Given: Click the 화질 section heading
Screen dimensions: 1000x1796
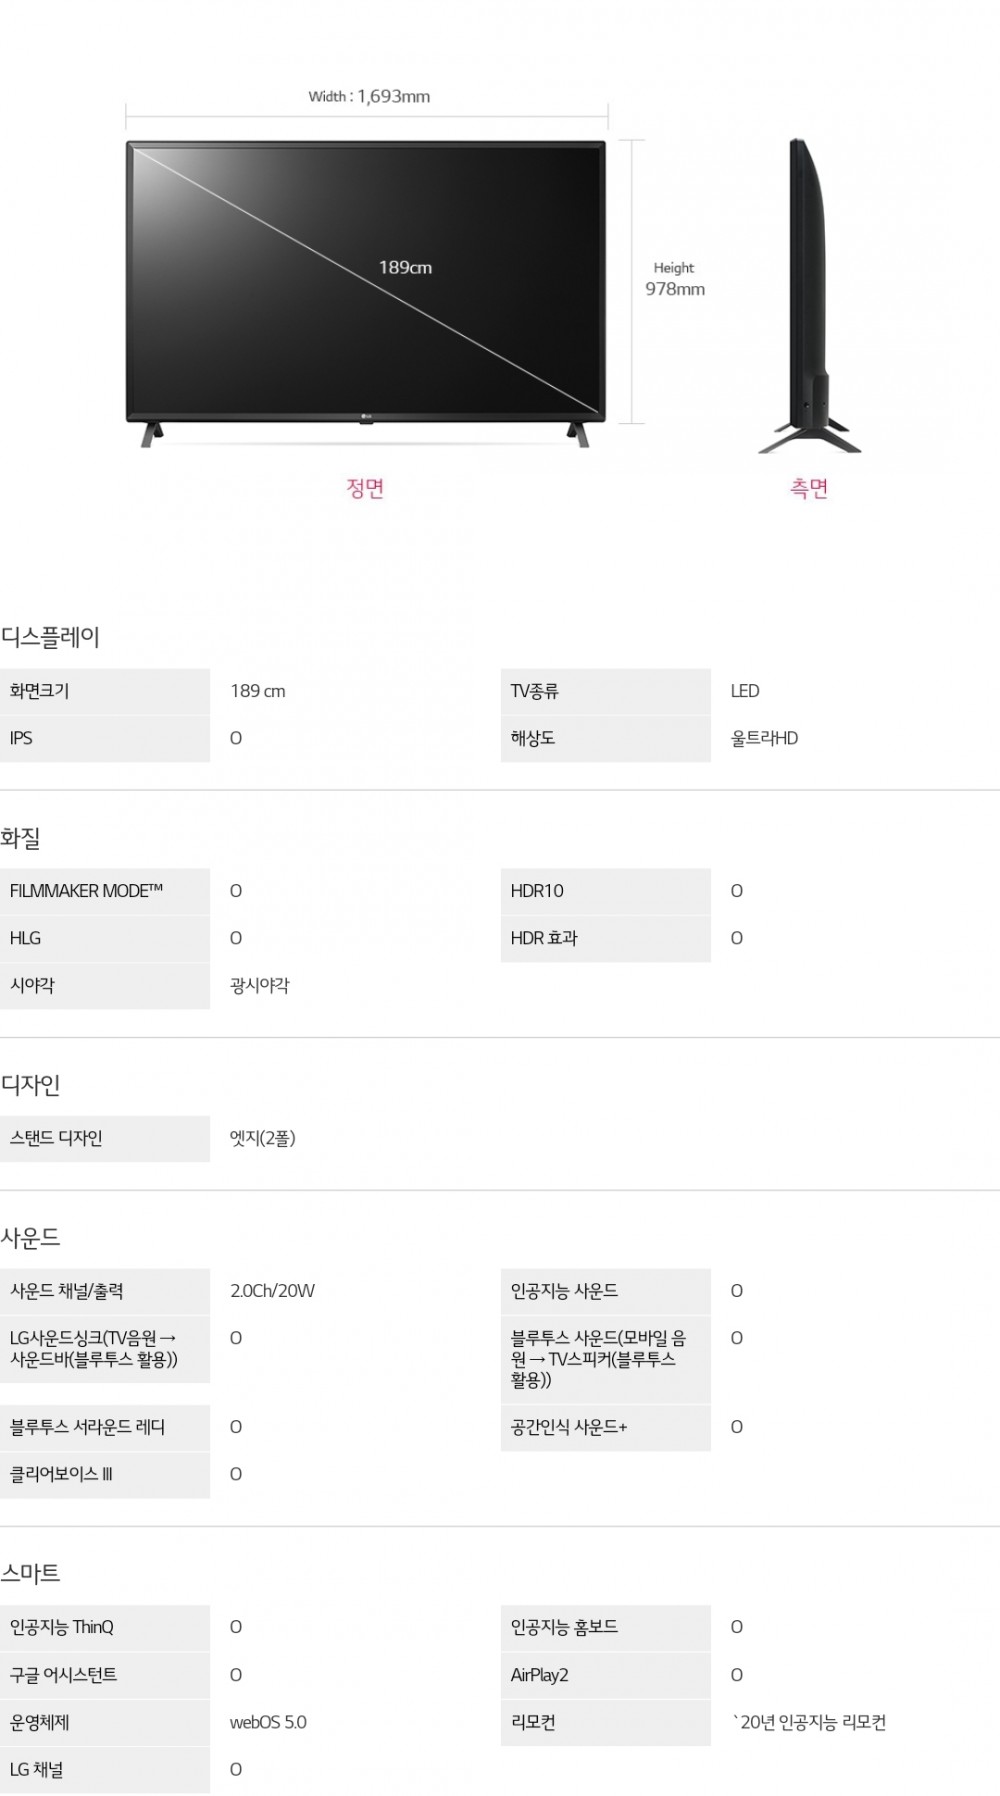Looking at the screenshot, I should coord(20,838).
